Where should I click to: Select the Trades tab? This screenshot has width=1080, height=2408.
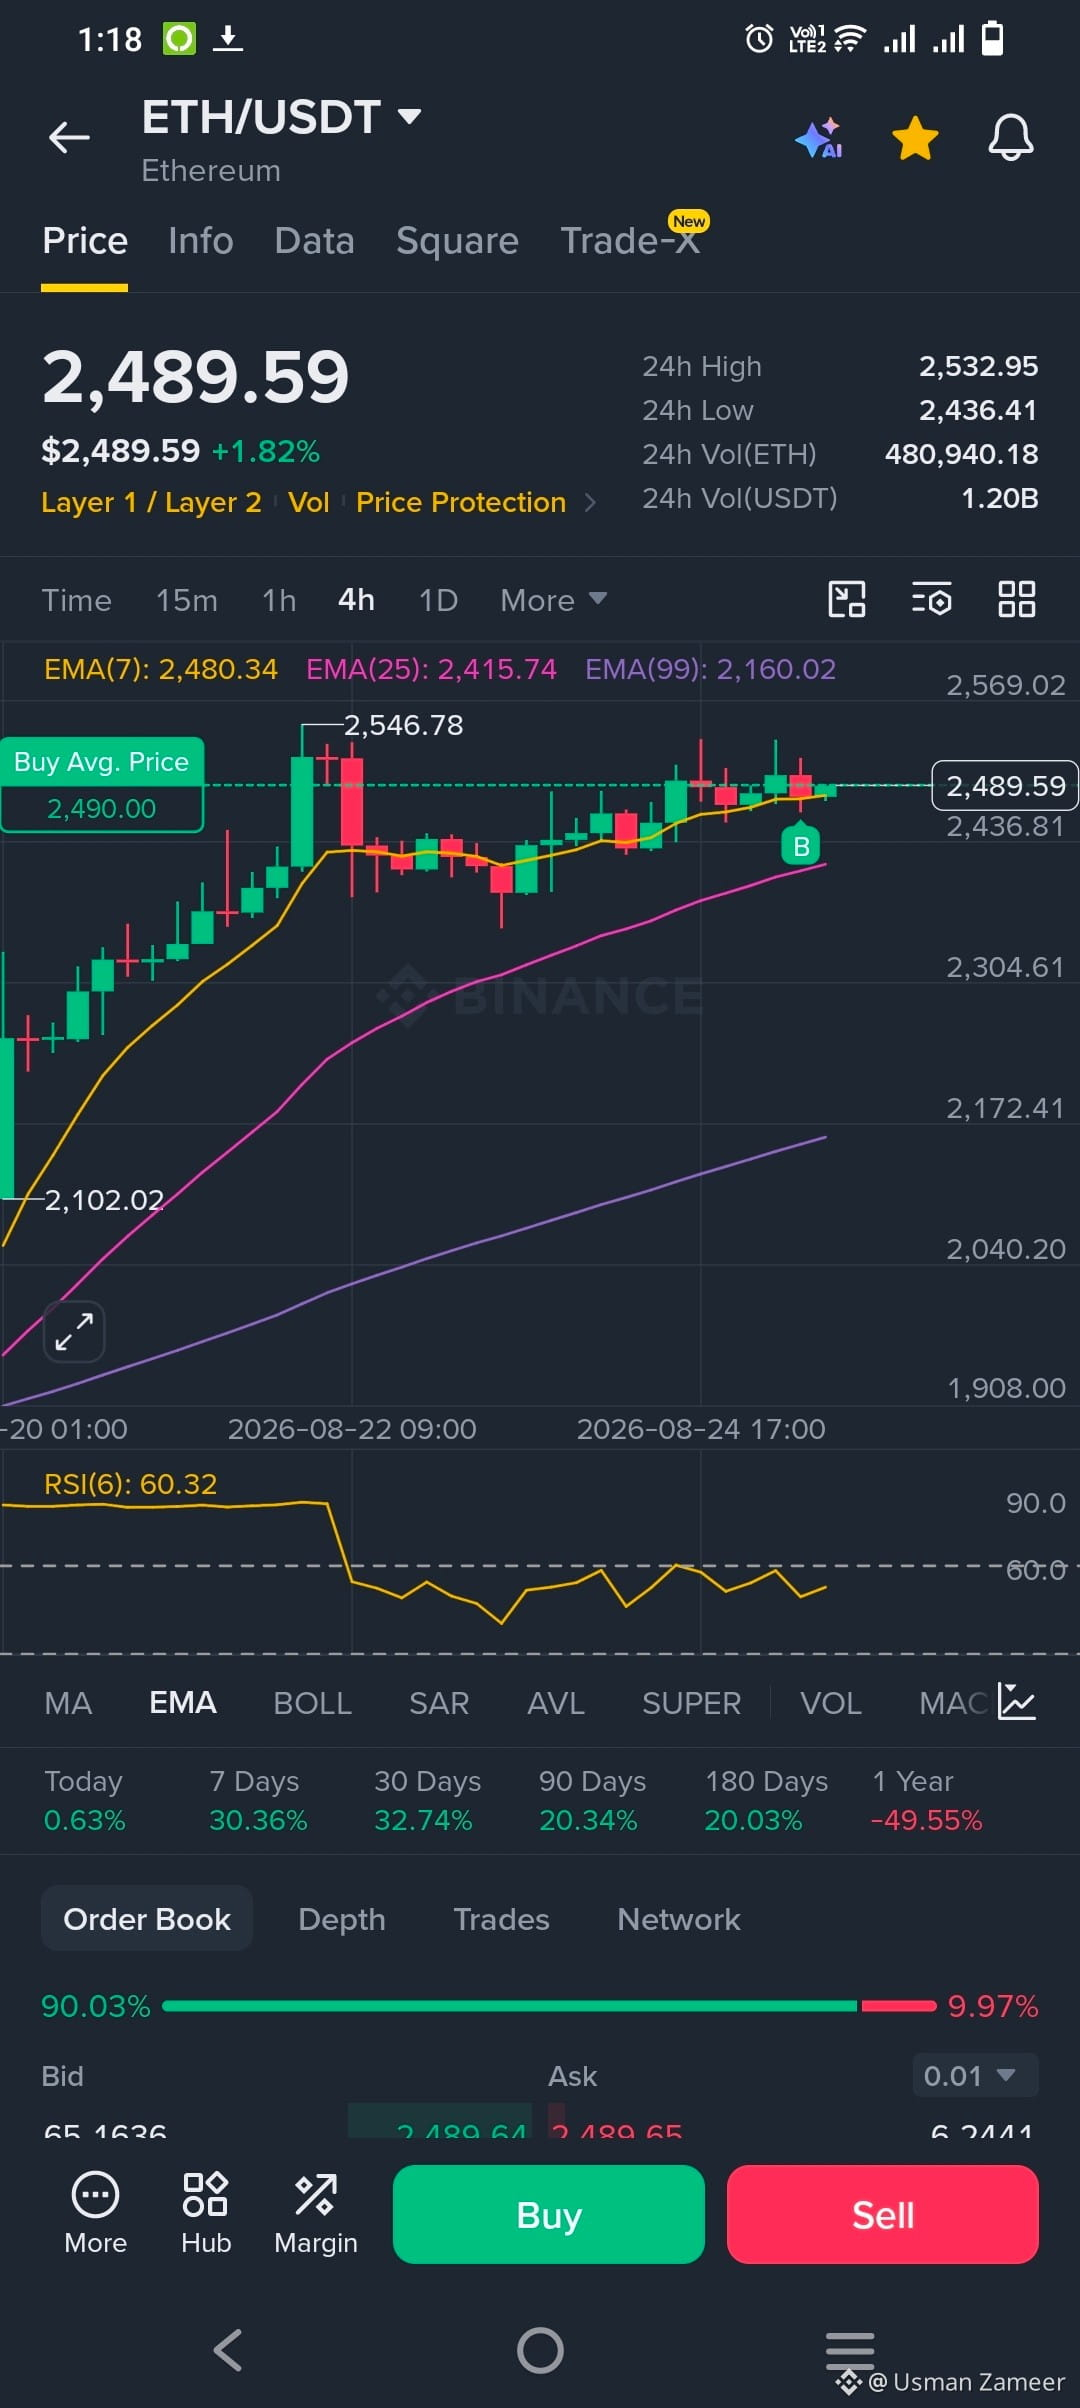pos(502,1919)
